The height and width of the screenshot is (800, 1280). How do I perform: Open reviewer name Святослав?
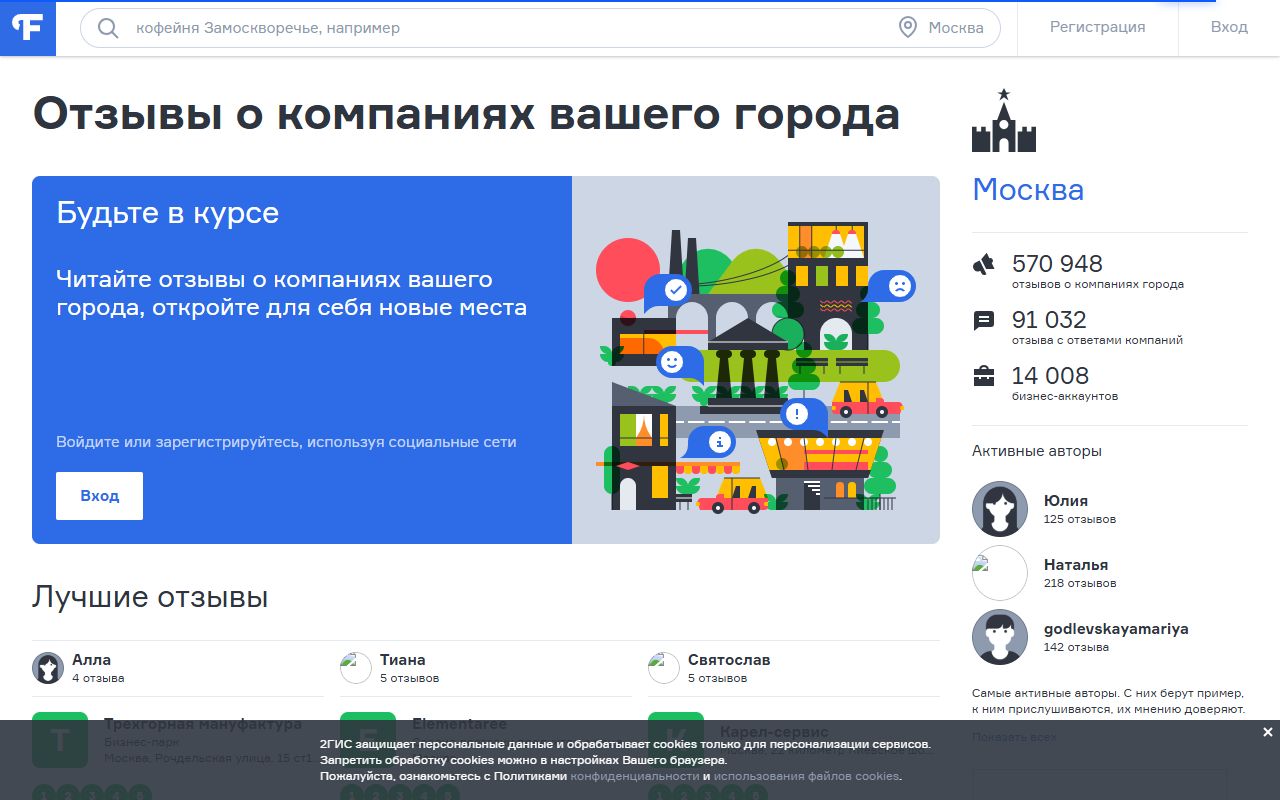[x=729, y=659]
